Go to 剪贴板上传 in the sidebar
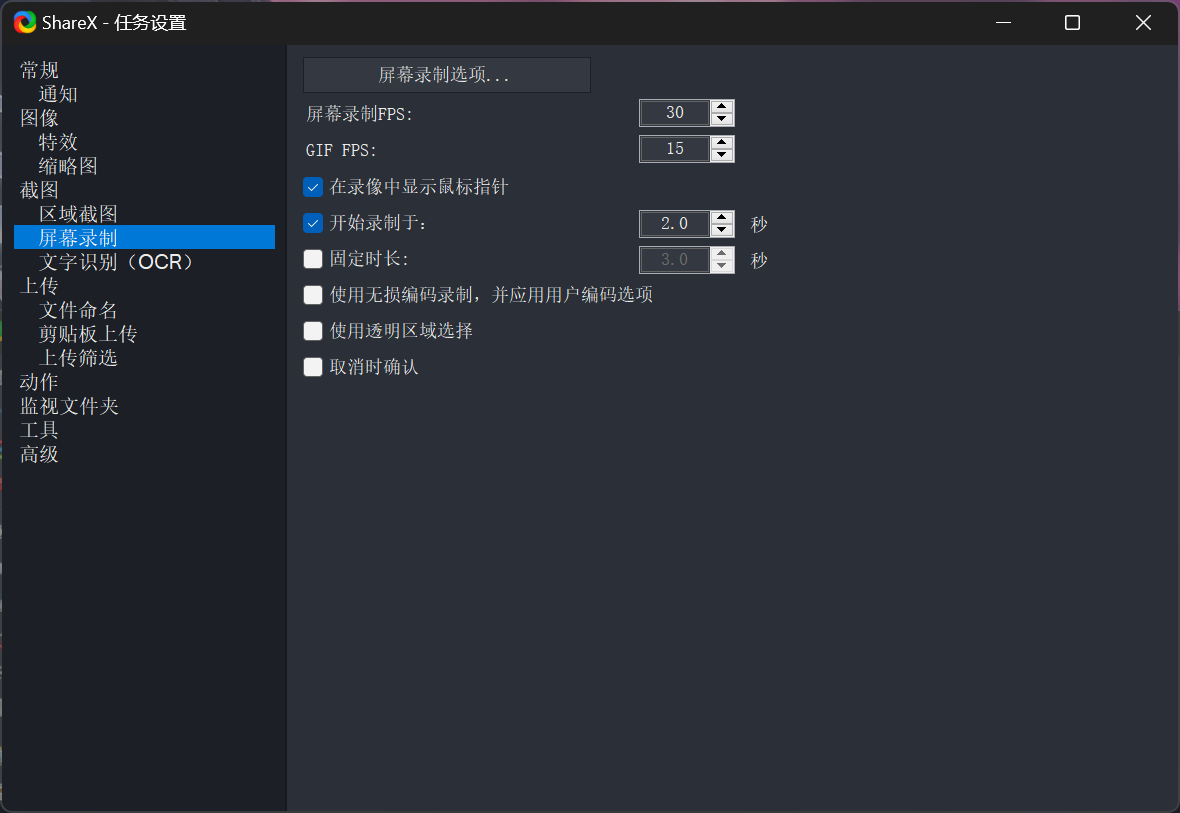This screenshot has height=813, width=1180. tap(88, 334)
